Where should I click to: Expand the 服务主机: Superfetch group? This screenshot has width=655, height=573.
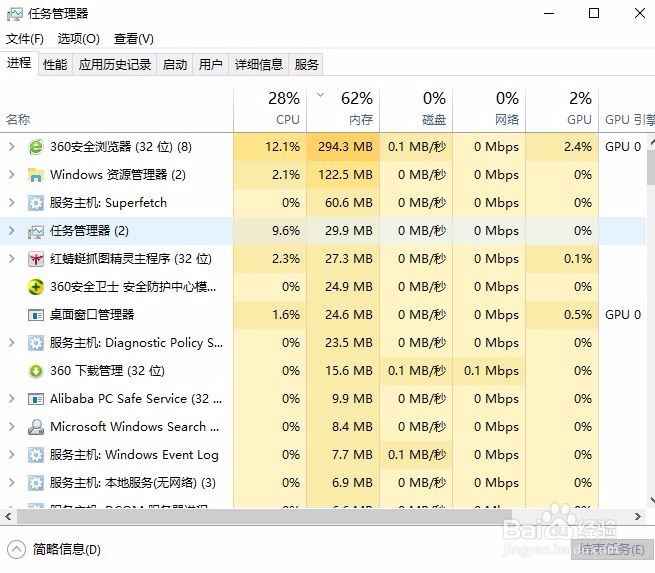click(12, 203)
